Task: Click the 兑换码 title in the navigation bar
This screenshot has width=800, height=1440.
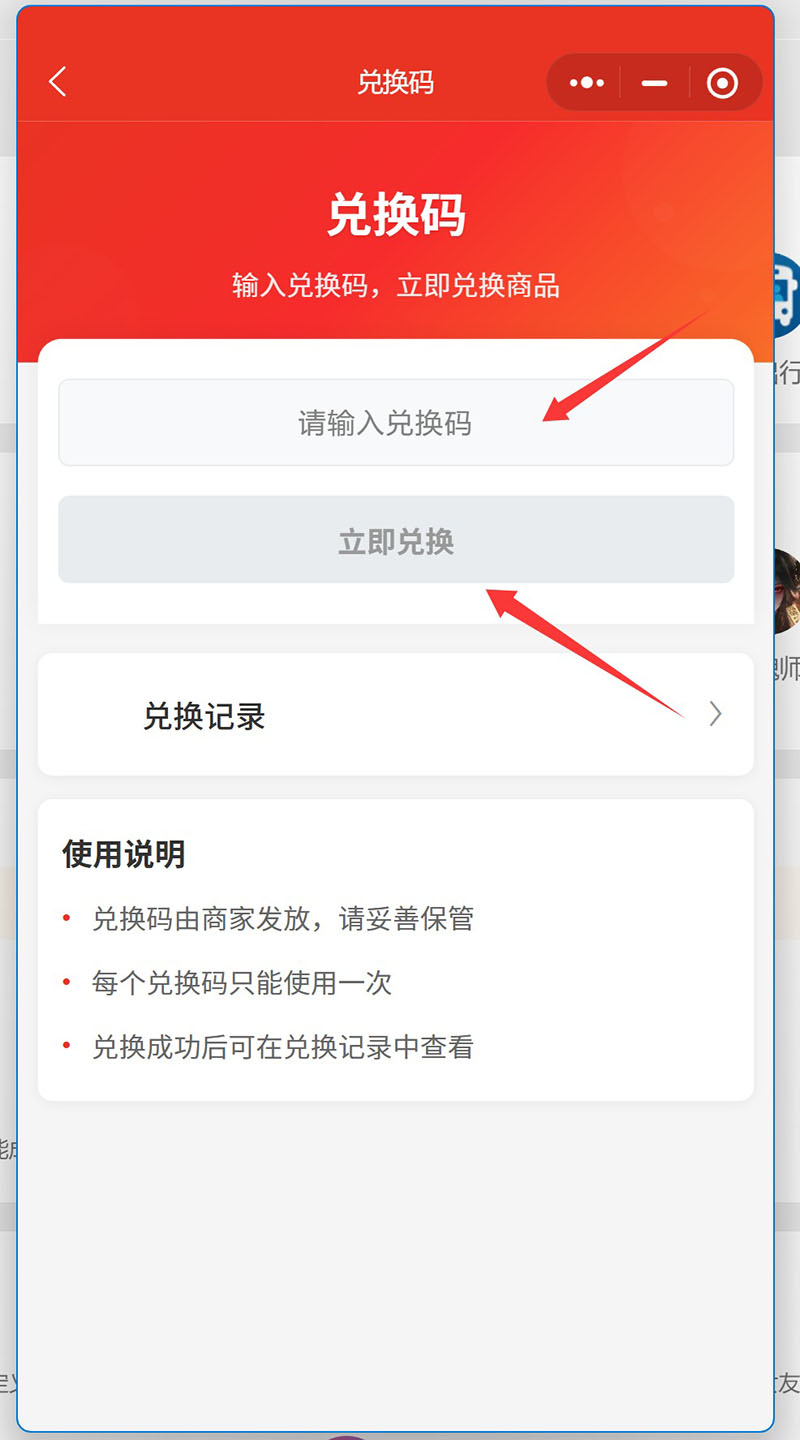Action: [x=396, y=83]
